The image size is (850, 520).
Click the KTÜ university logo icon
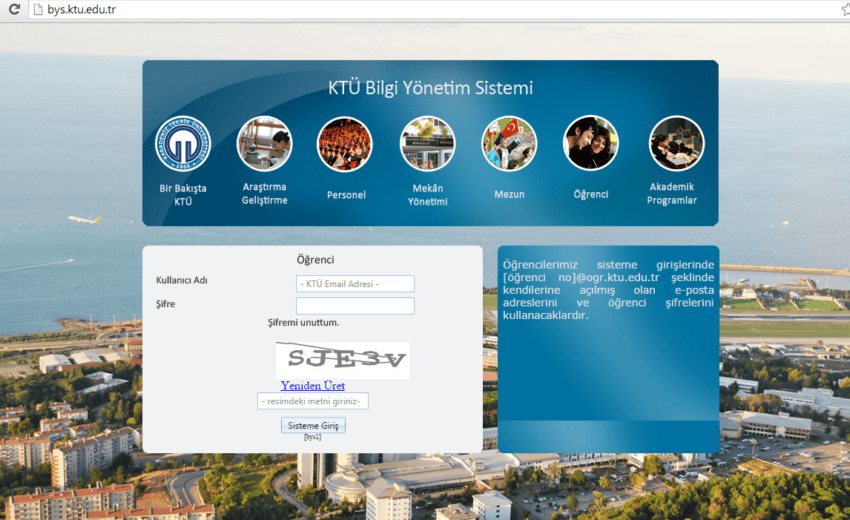[x=183, y=144]
